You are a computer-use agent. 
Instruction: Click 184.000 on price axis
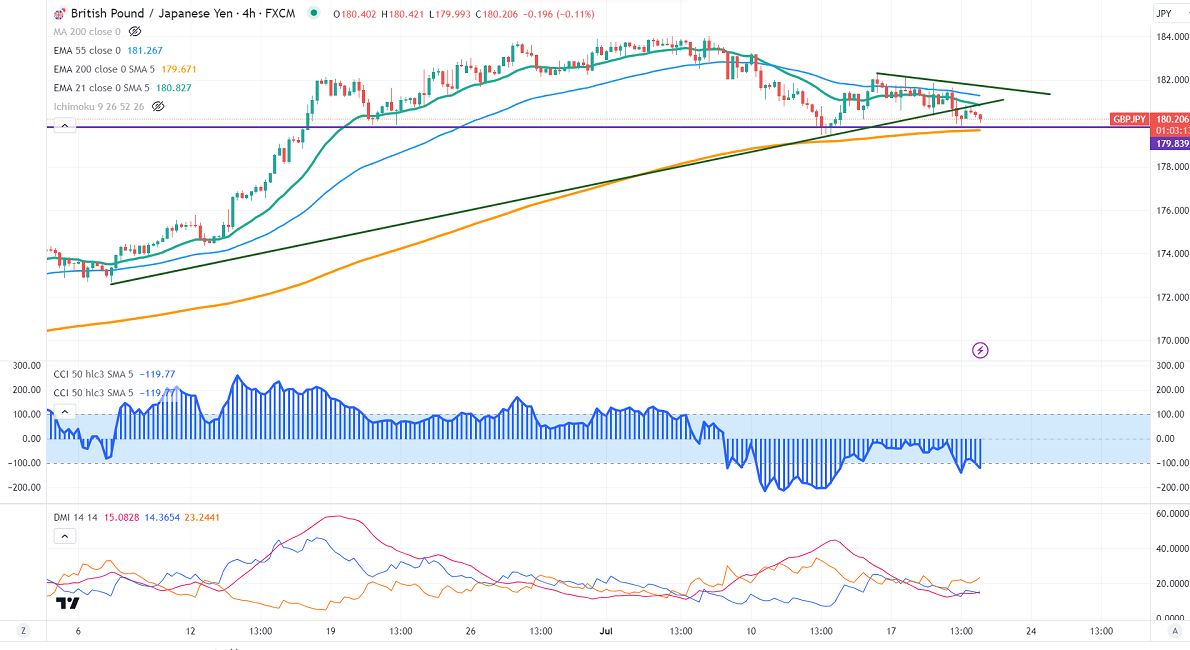pyautogui.click(x=1172, y=36)
